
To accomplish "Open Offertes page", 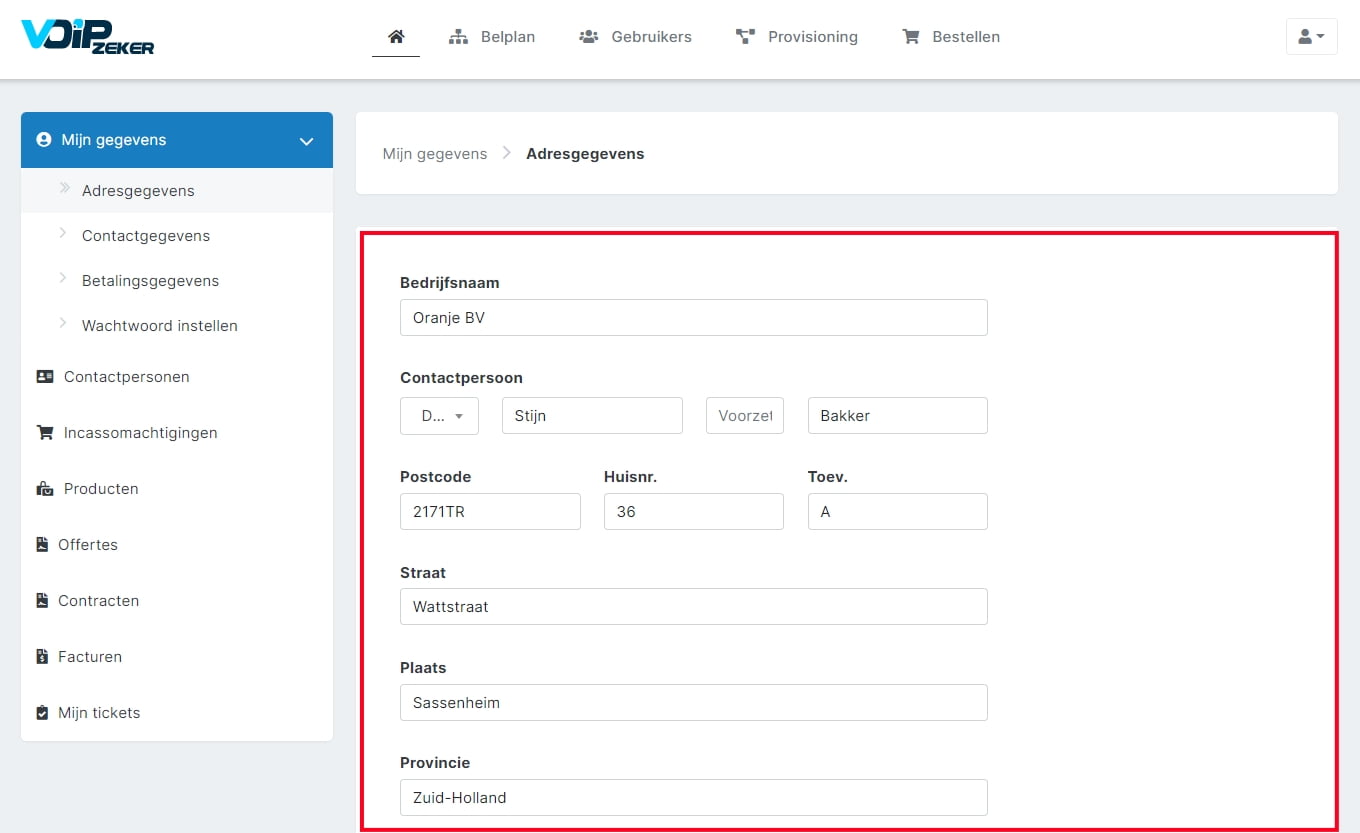I will point(177,545).
